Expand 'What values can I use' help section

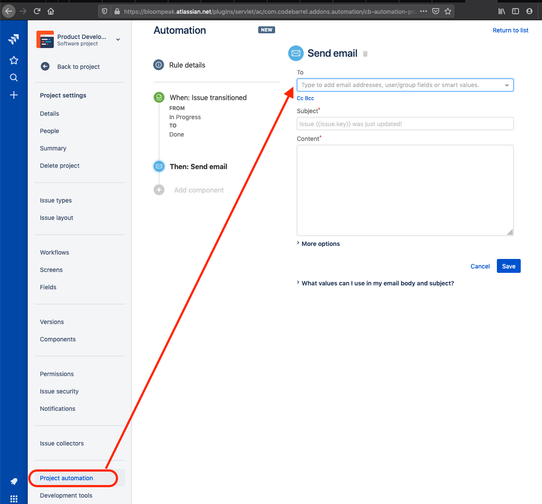(x=375, y=283)
